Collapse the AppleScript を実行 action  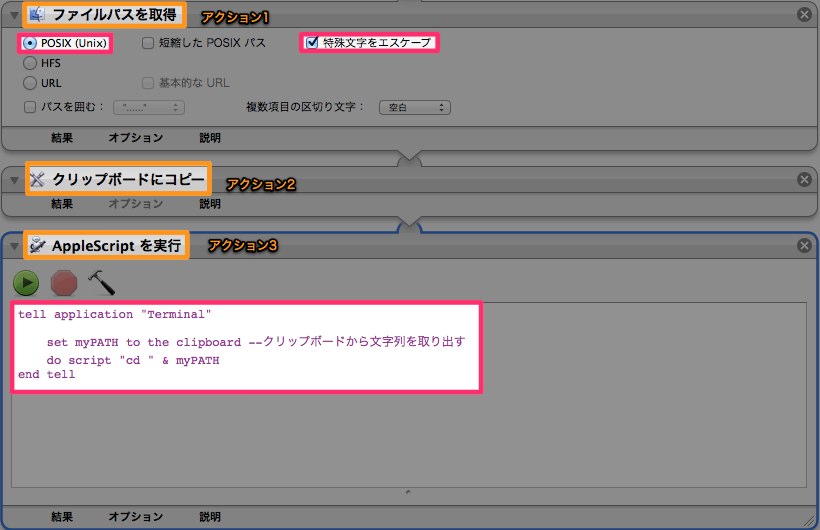point(14,246)
